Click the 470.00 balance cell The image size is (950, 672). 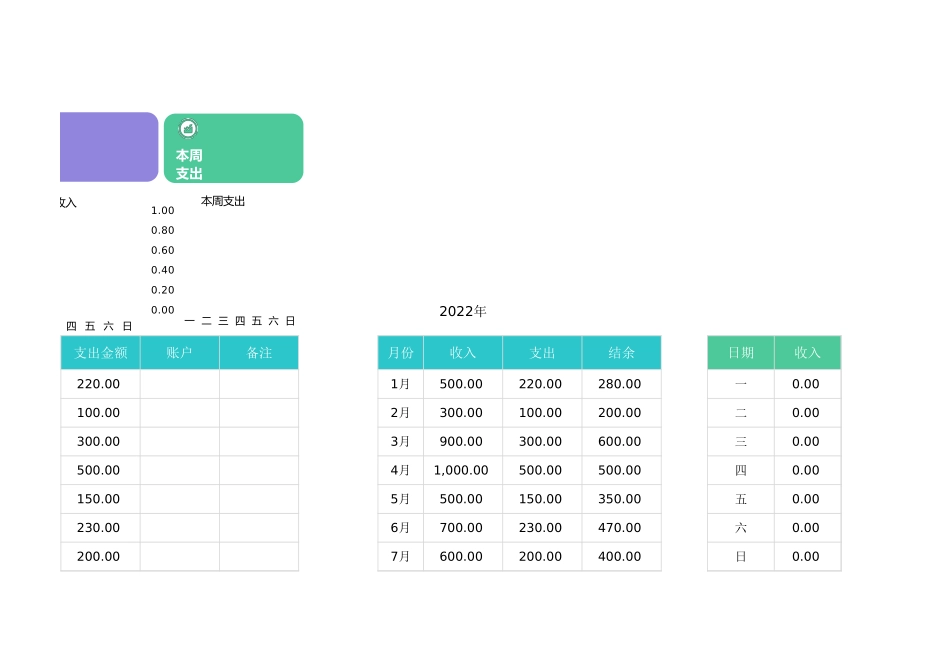click(620, 528)
